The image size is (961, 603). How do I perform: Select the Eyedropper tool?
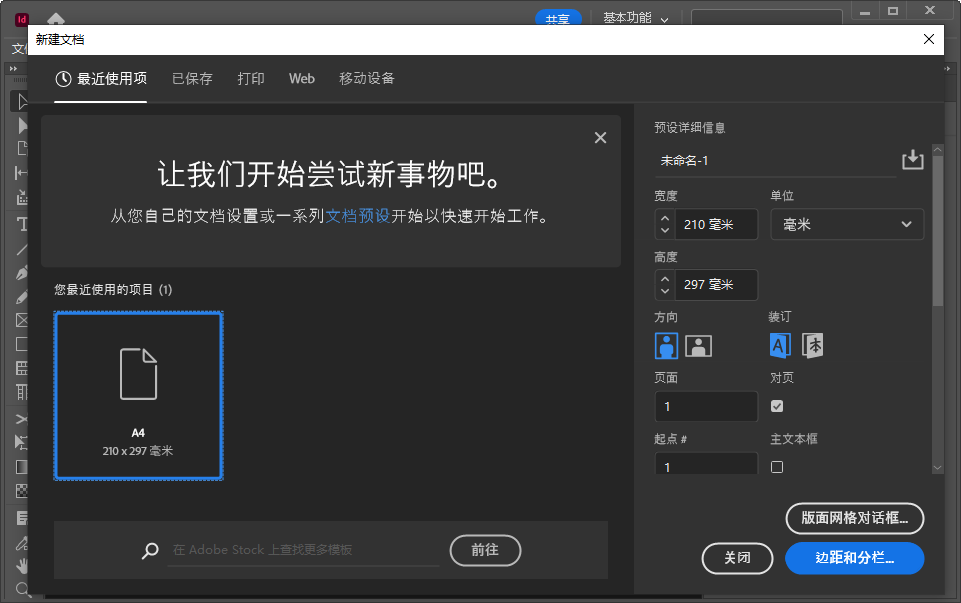(21, 542)
